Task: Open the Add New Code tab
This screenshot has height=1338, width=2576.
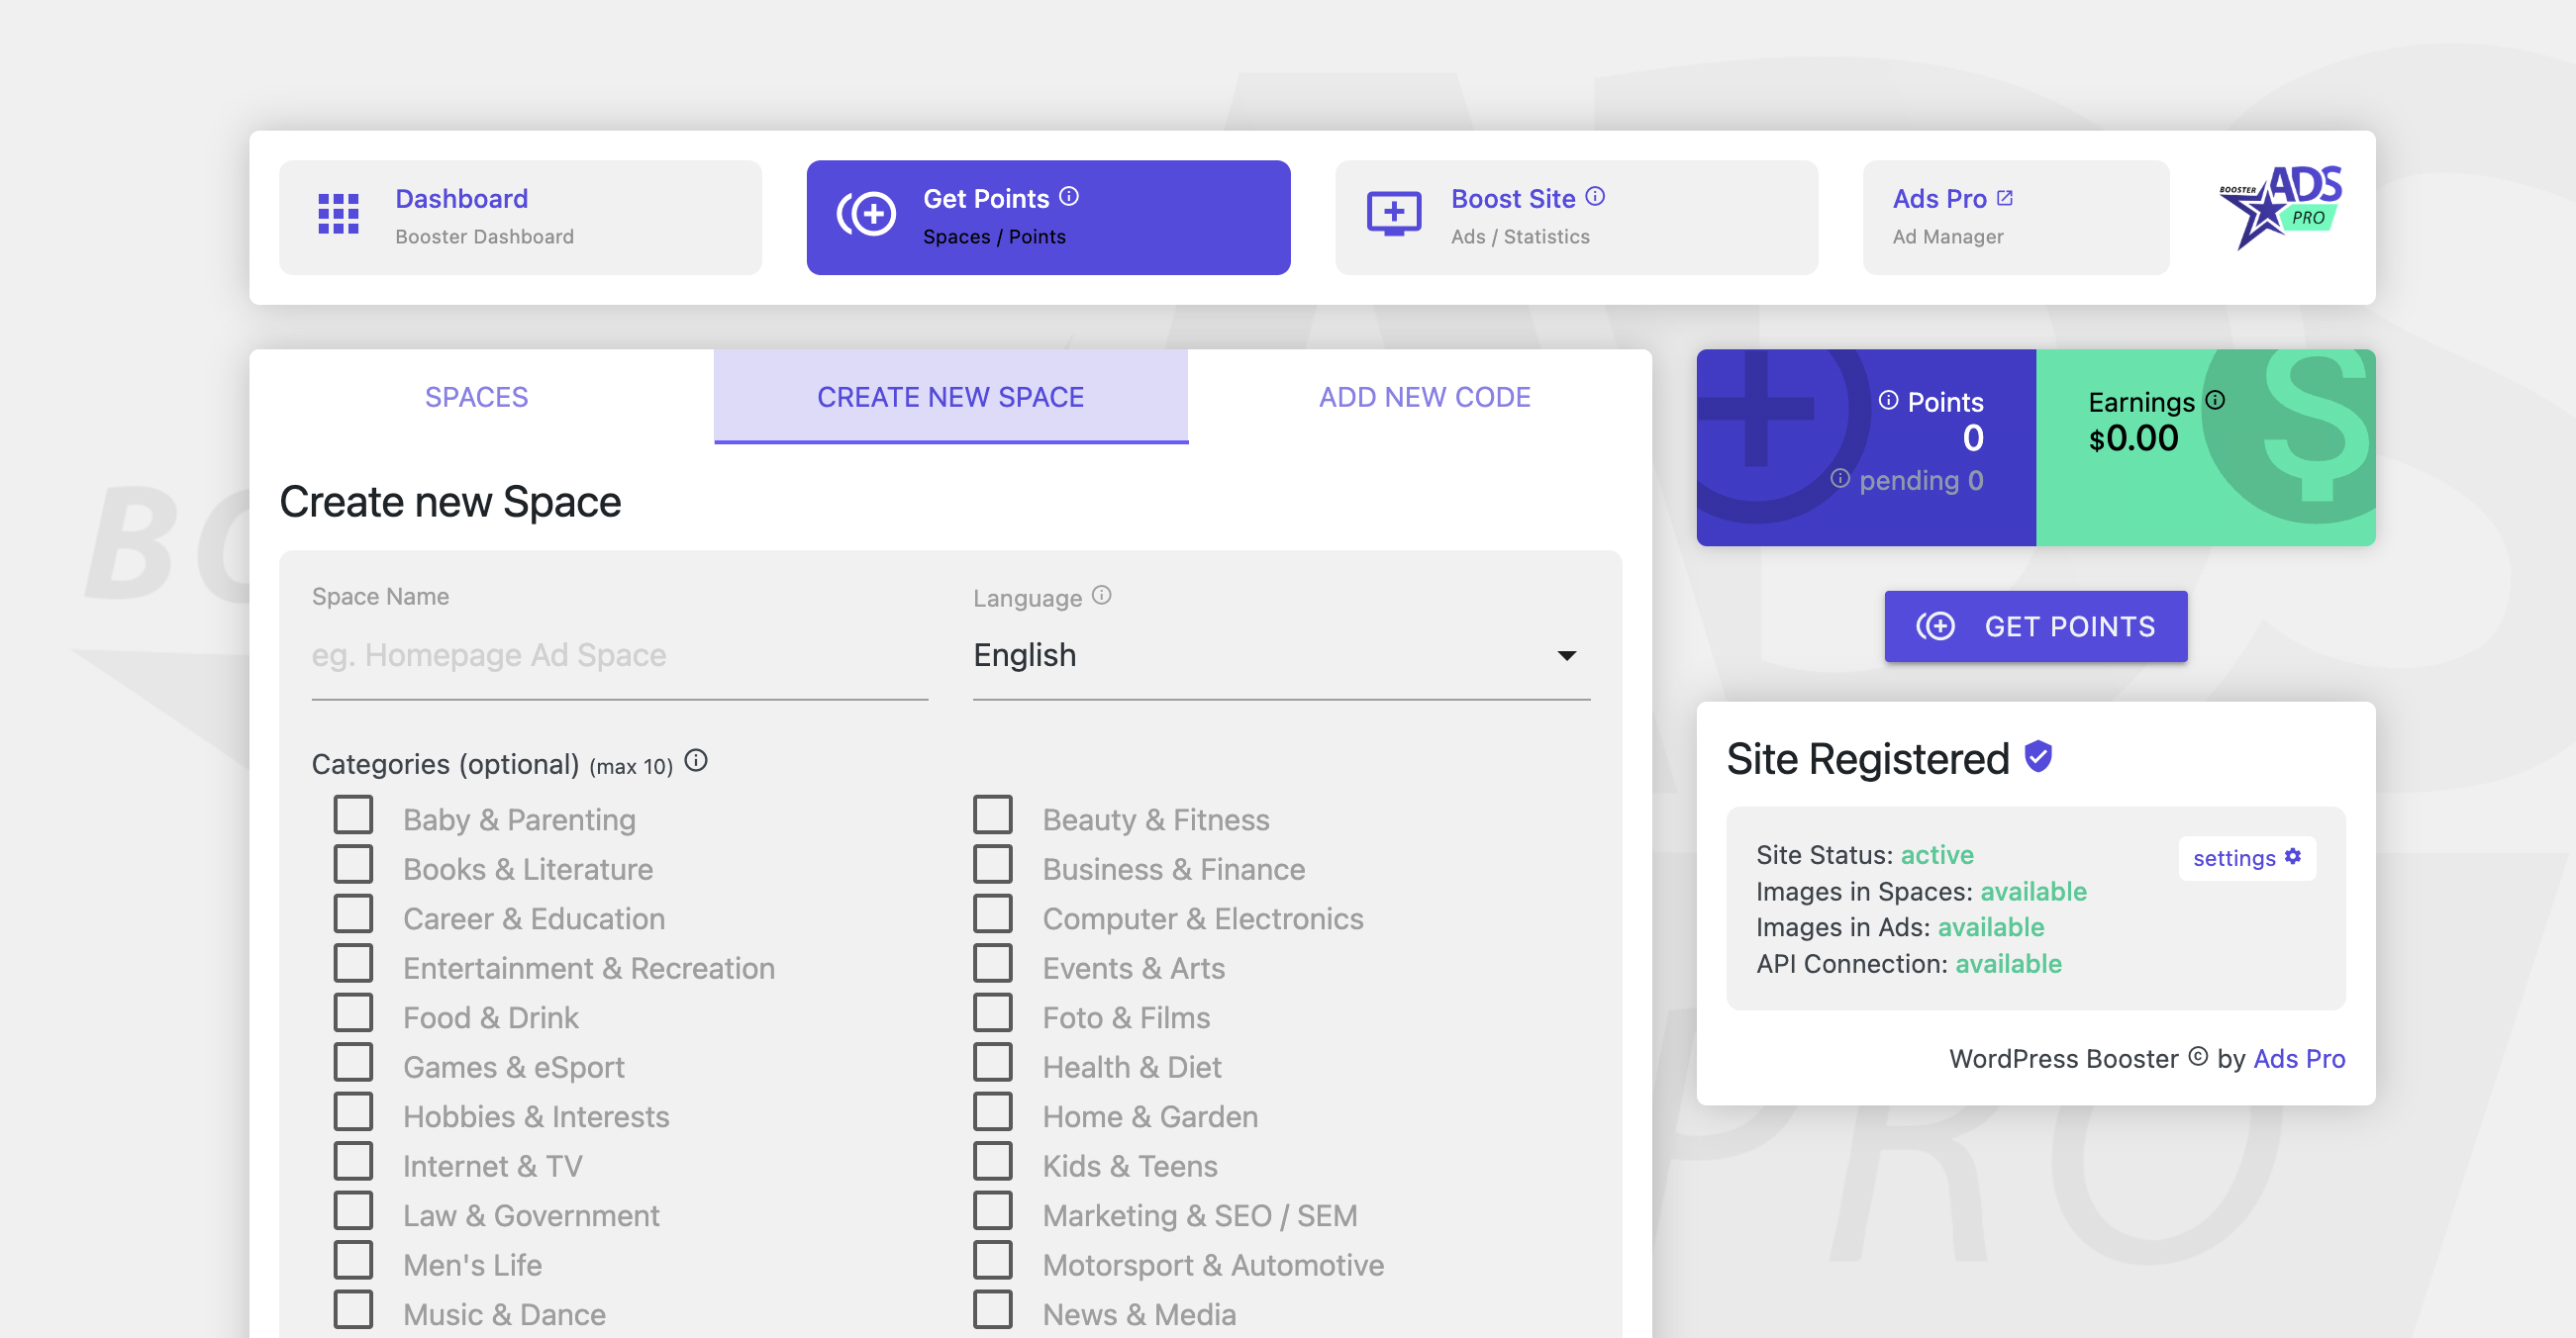Action: pyautogui.click(x=1424, y=397)
